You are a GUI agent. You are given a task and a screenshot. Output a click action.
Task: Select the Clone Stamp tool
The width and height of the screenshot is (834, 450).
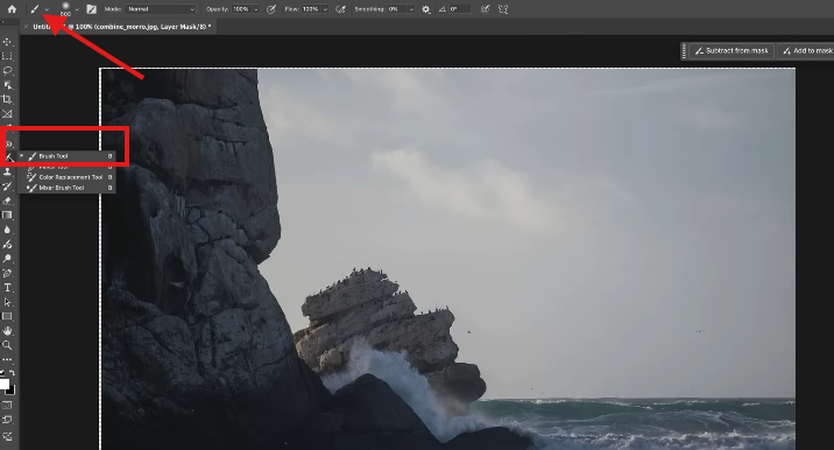[7, 172]
